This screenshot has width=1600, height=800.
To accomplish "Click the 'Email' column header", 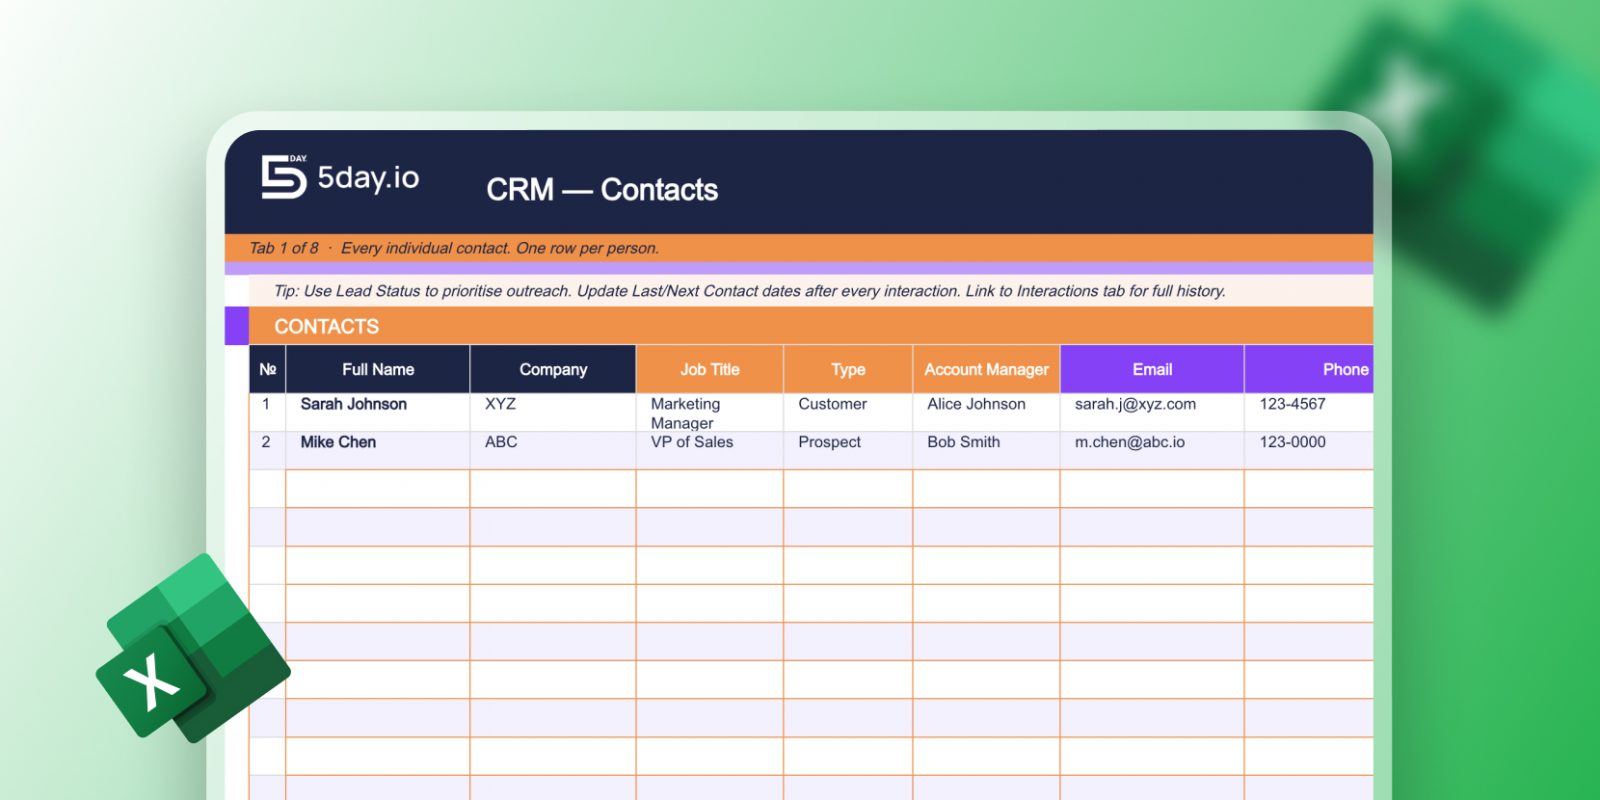I will click(1152, 369).
